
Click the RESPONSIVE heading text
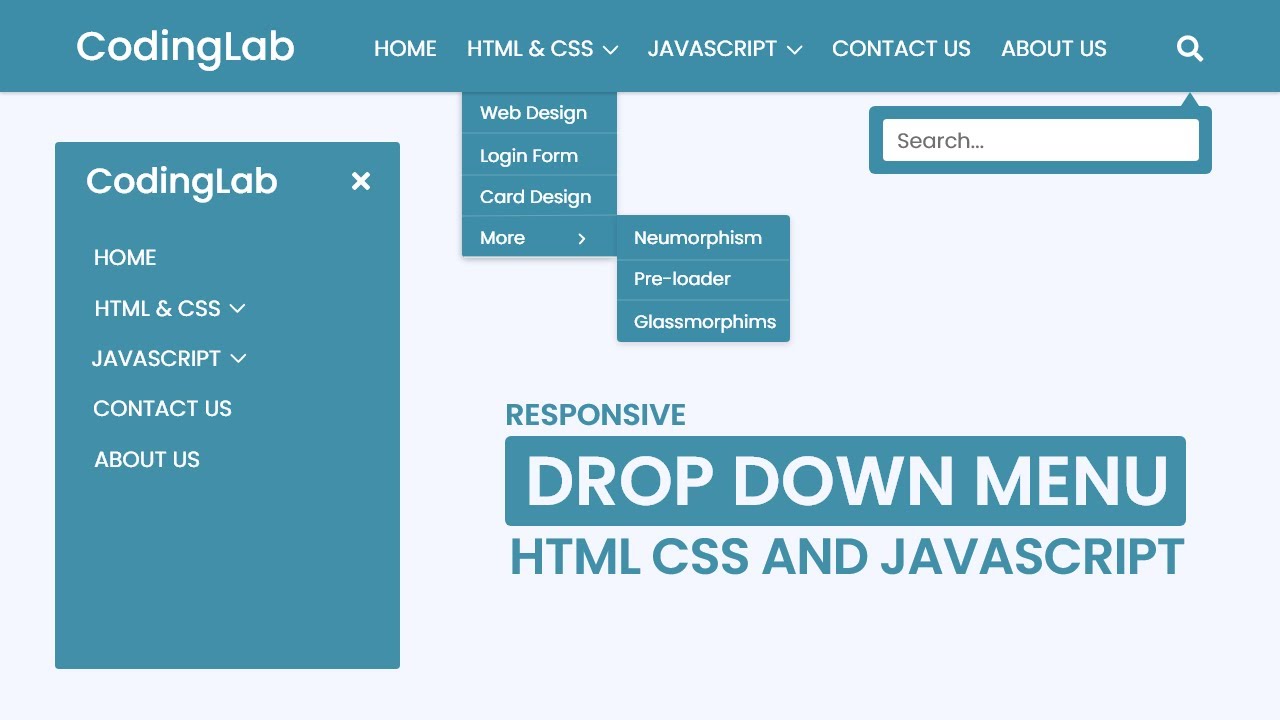[595, 415]
